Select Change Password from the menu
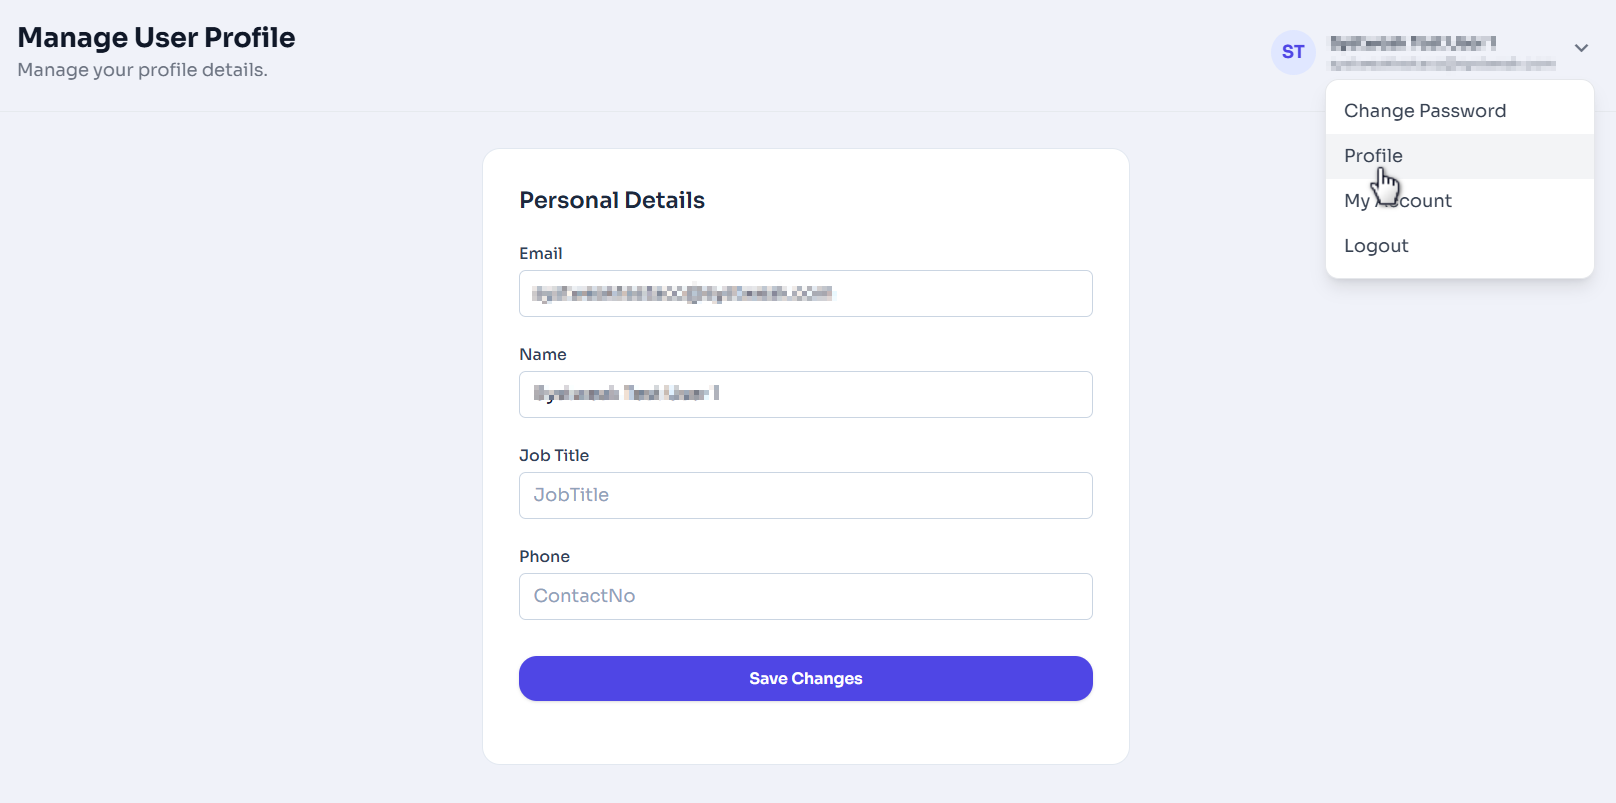 point(1424,110)
